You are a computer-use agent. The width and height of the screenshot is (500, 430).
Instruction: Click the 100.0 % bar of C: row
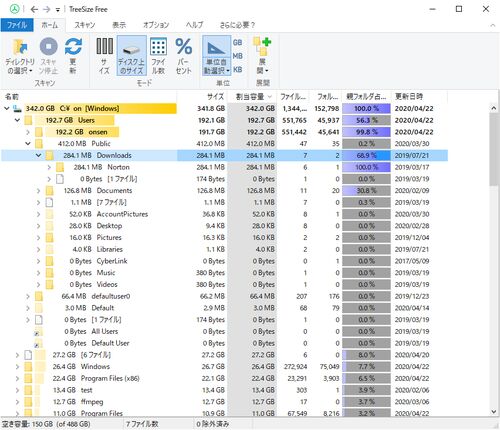click(x=366, y=108)
